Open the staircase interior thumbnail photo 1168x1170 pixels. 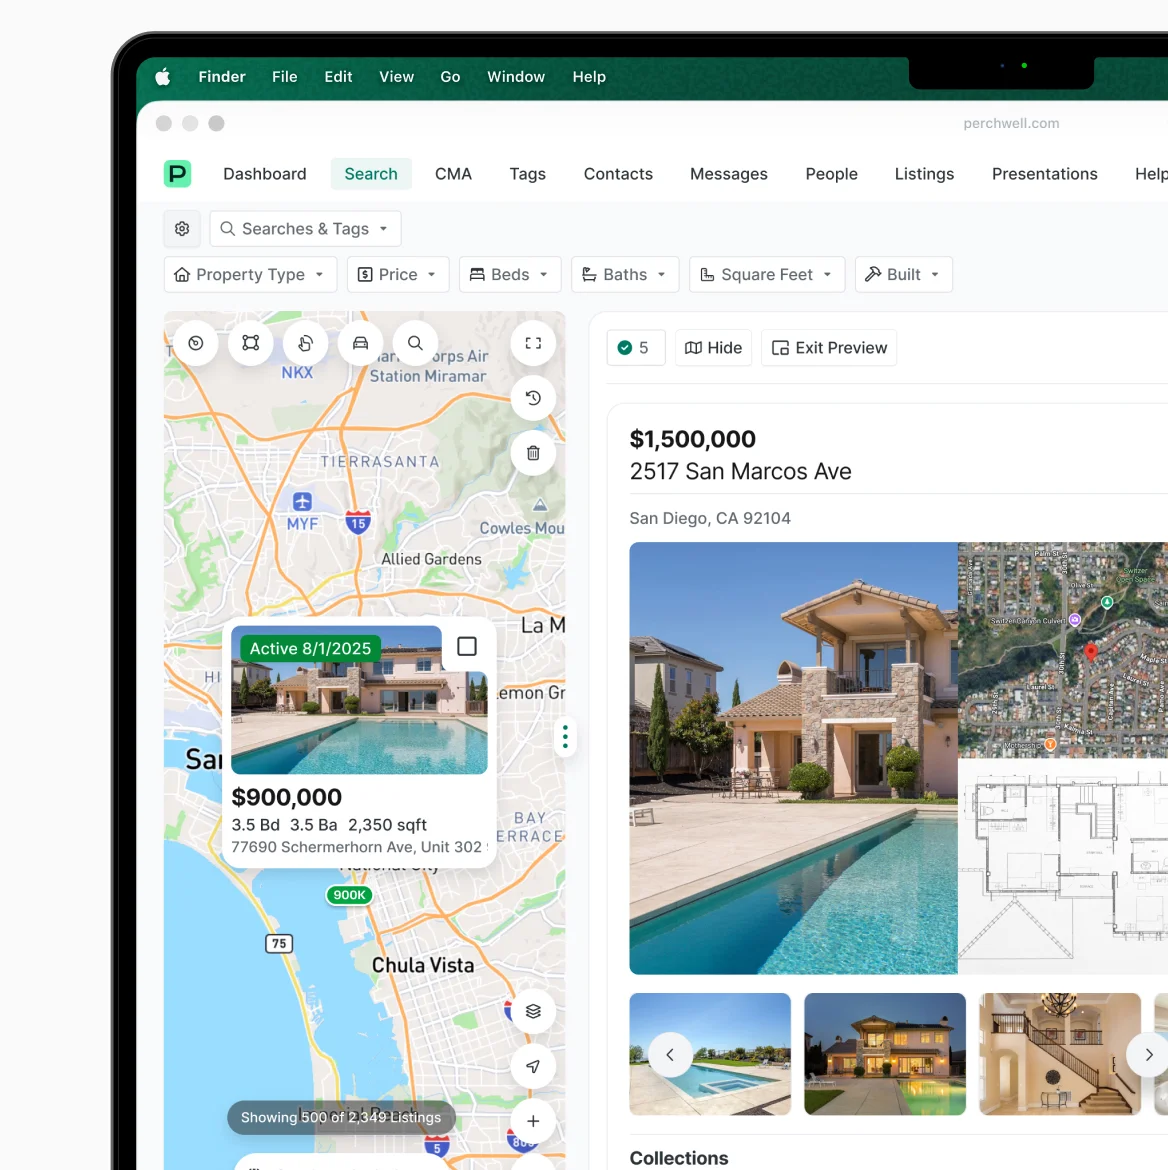[1060, 1054]
